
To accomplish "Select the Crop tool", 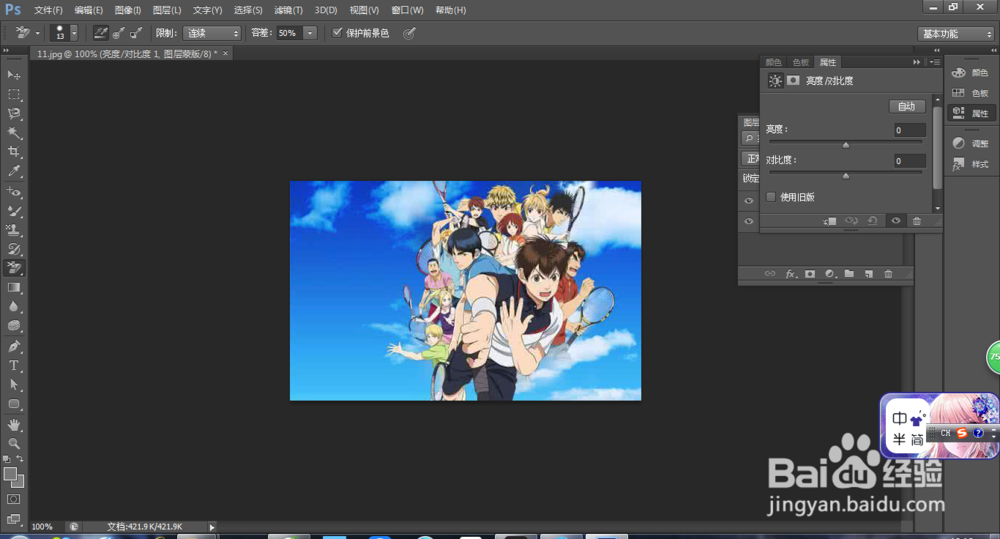I will click(13, 152).
